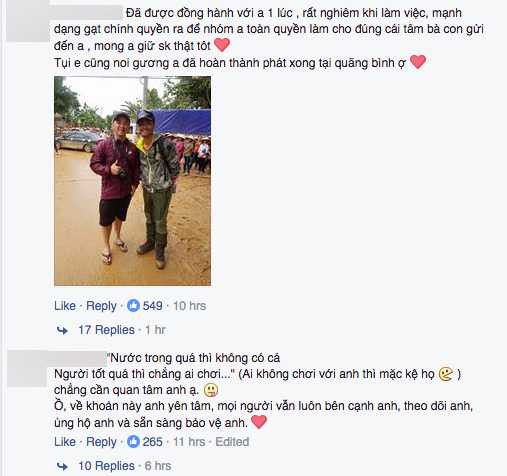This screenshot has width=507, height=476.
Task: Click the '10 hrs' timestamp link
Action: pos(189,306)
